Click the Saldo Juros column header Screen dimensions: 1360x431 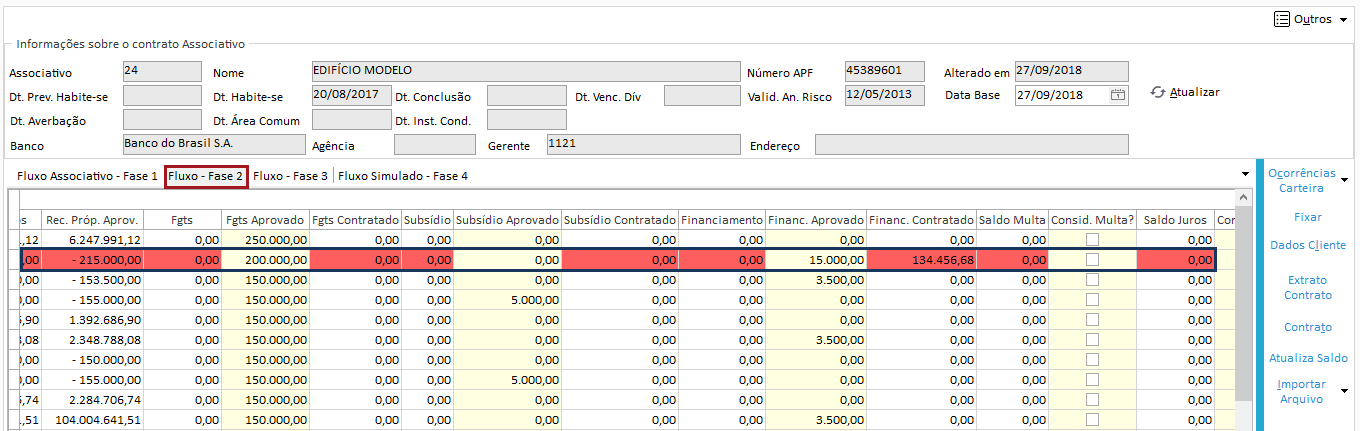tap(1175, 219)
